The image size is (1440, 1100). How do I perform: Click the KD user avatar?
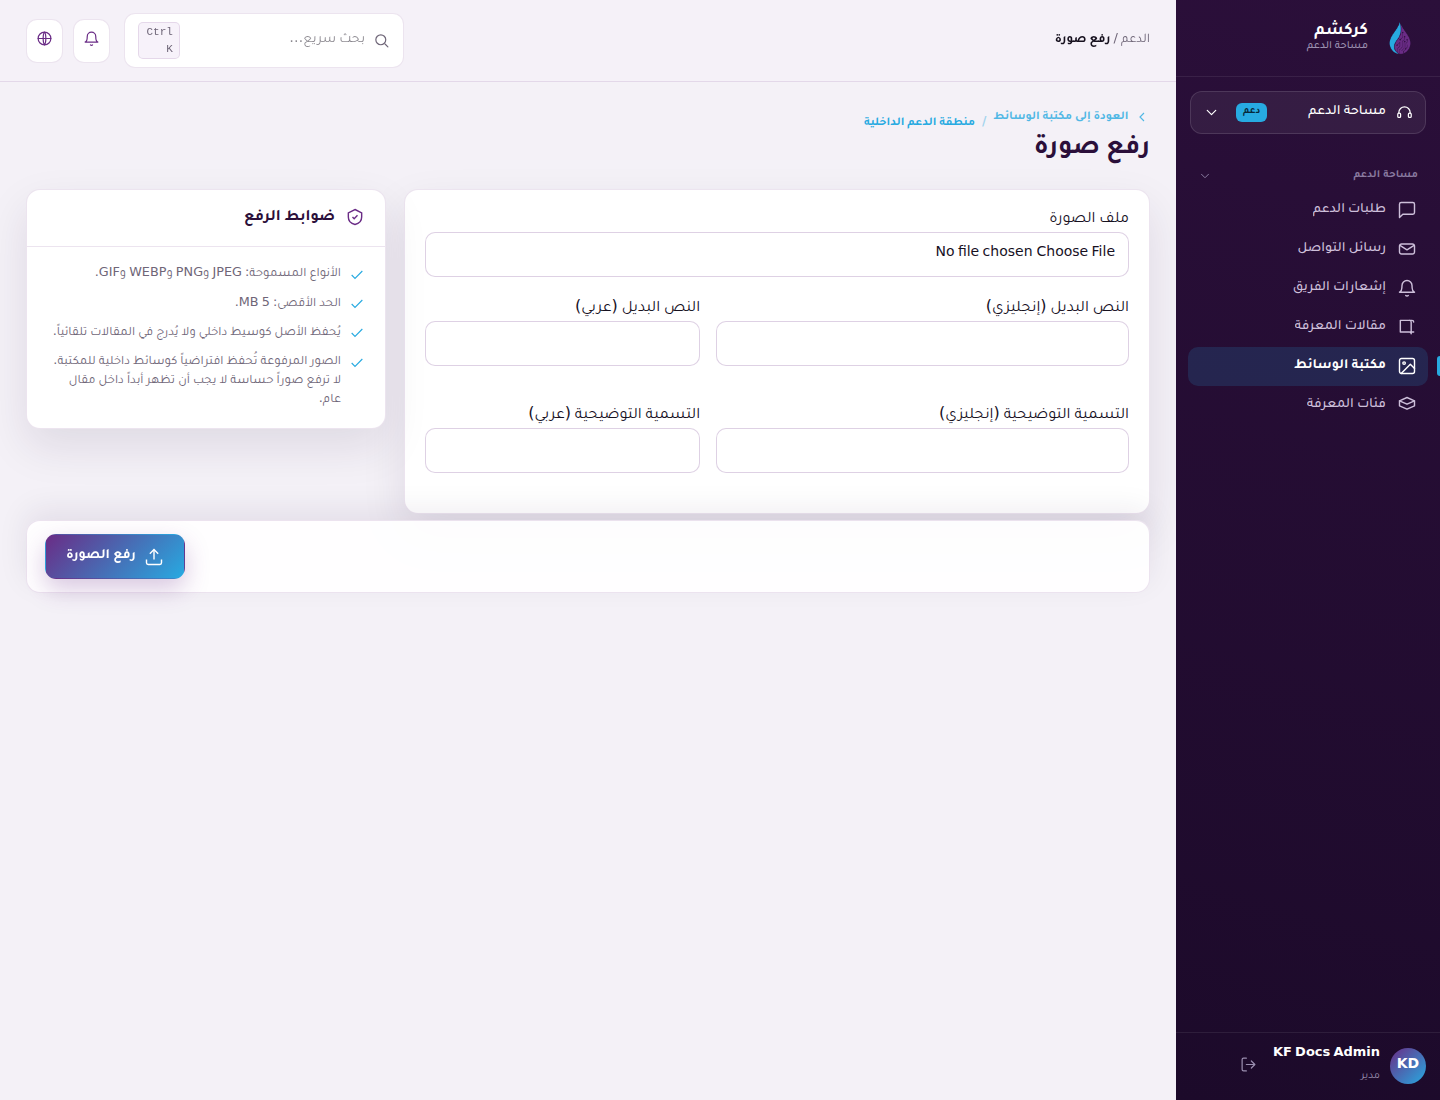pyautogui.click(x=1407, y=1064)
